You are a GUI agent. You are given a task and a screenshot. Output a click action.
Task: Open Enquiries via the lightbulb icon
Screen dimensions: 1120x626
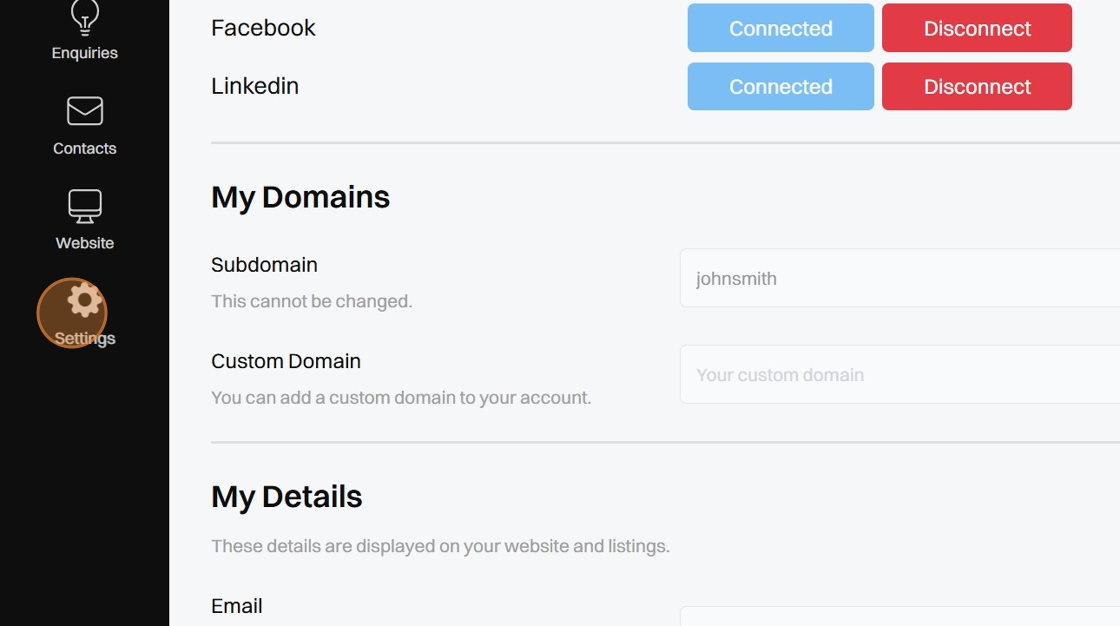click(85, 17)
